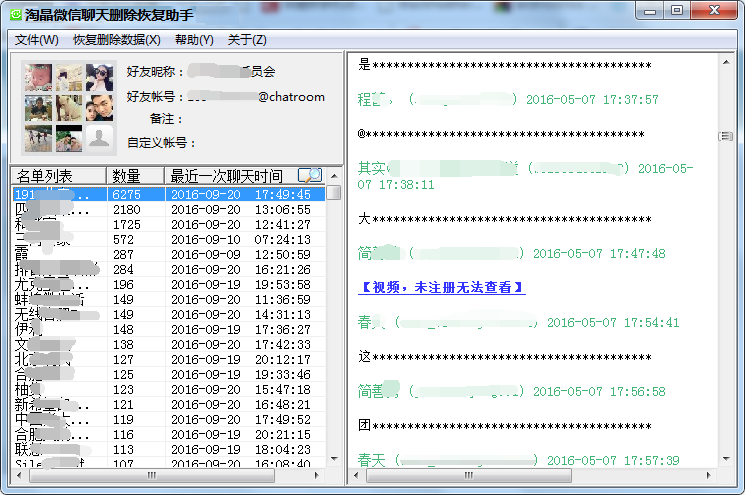Select the row with count 284
This screenshot has width=745, height=495.
[169, 269]
